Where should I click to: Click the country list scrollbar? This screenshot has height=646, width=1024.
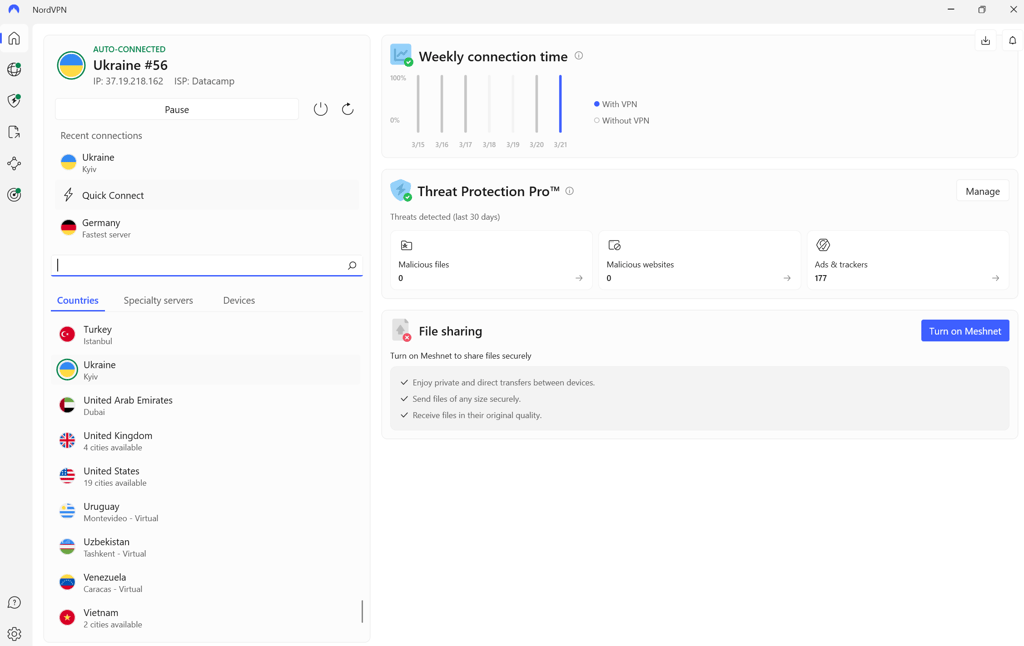(362, 611)
